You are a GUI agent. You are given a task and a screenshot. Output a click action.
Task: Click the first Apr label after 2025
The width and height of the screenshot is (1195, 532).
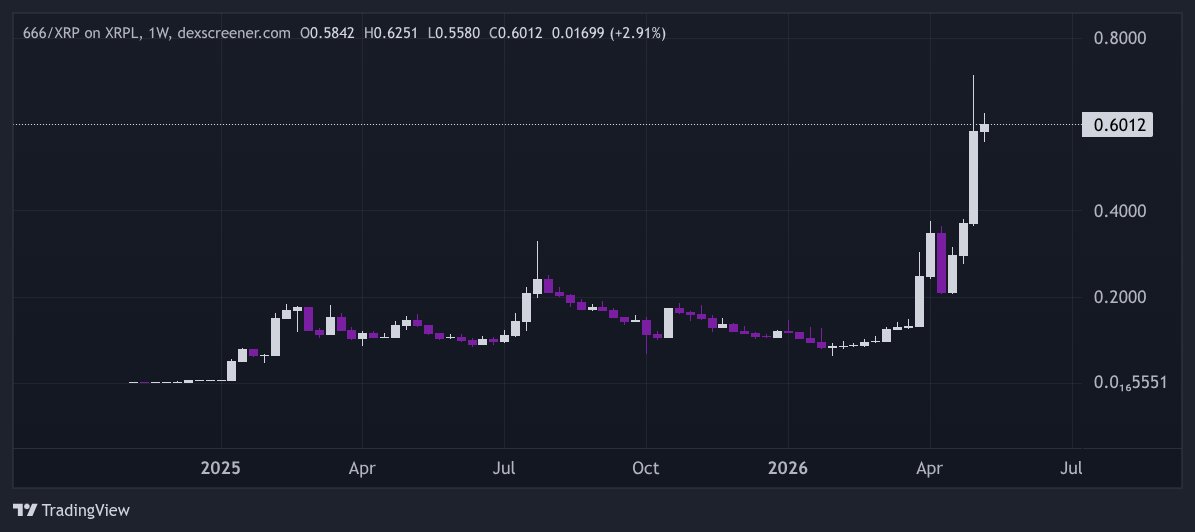coord(362,468)
